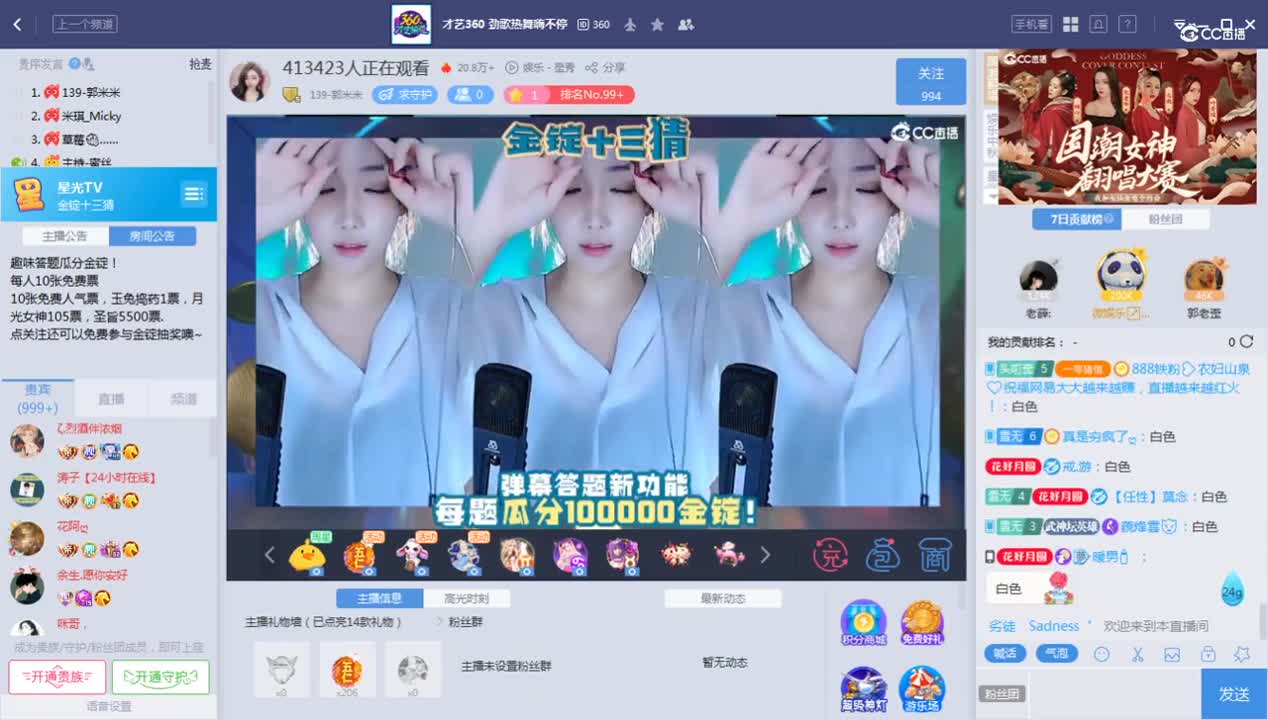Select the 直播 tab in left panel

coord(111,399)
